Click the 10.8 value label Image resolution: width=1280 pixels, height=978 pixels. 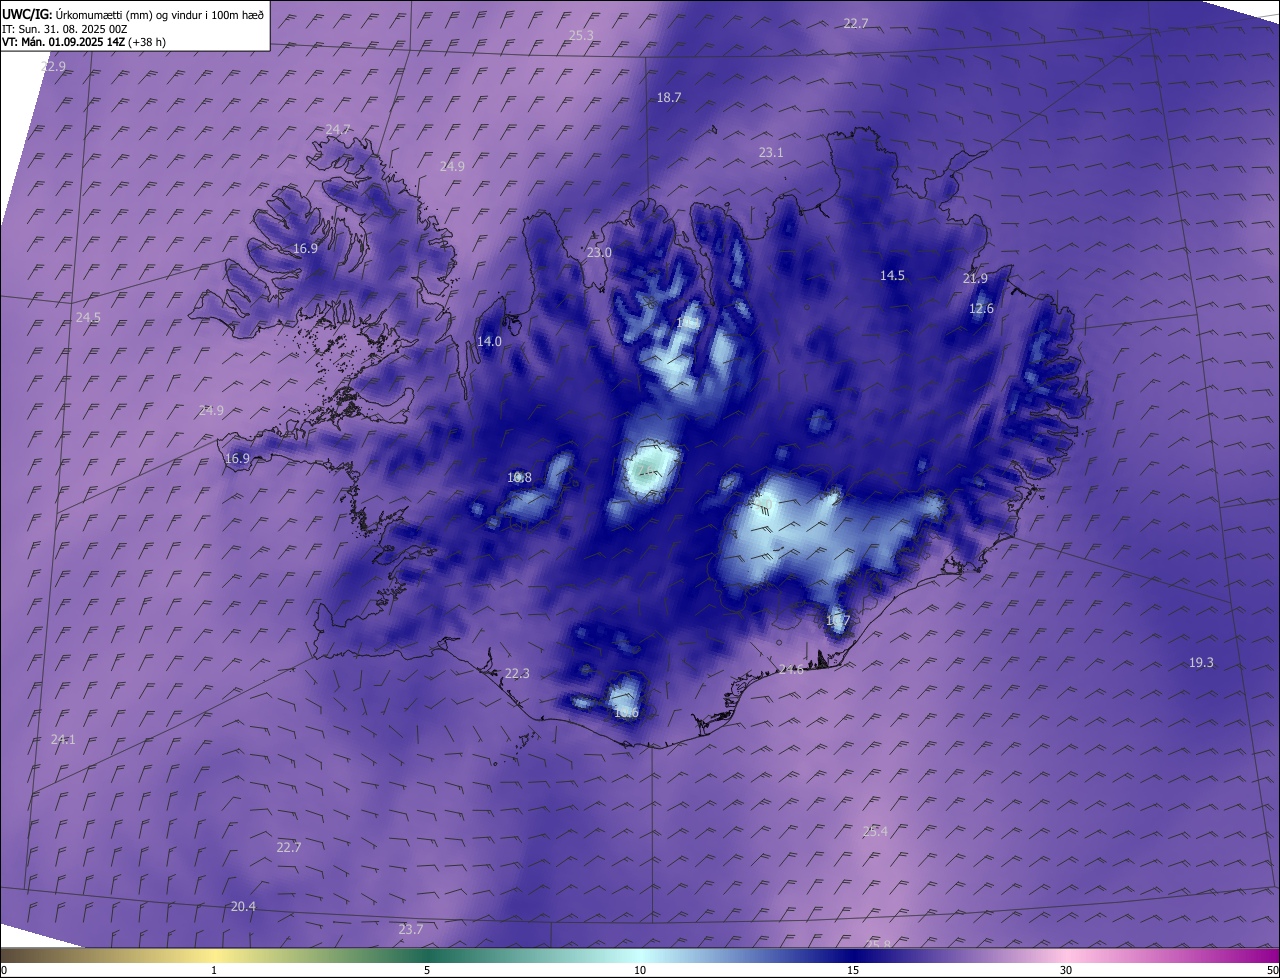(x=519, y=477)
